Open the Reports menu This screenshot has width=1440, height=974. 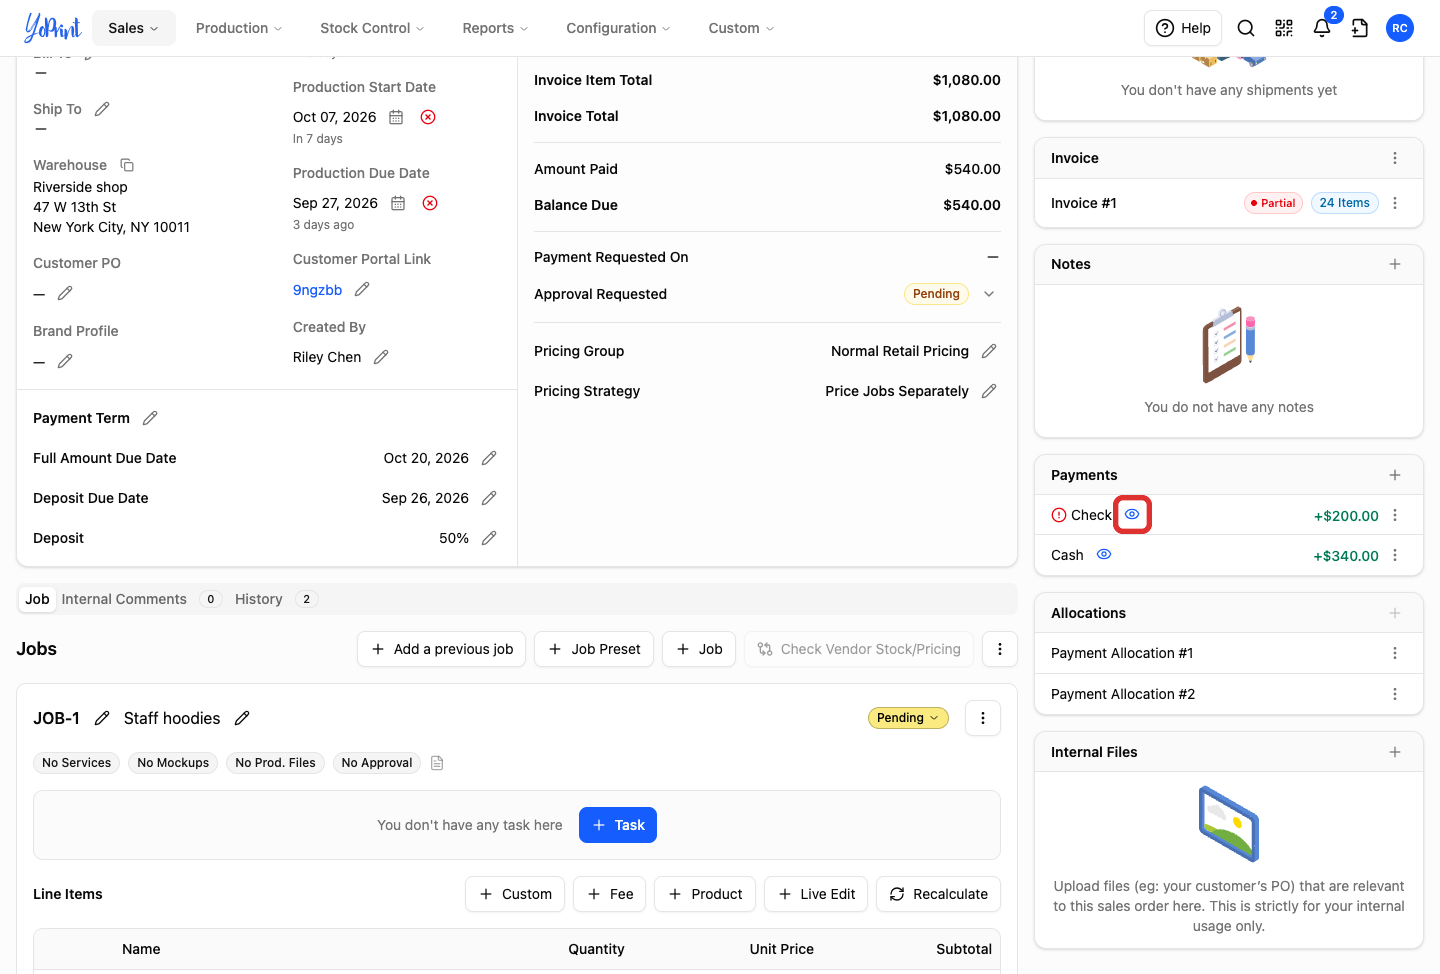click(495, 28)
